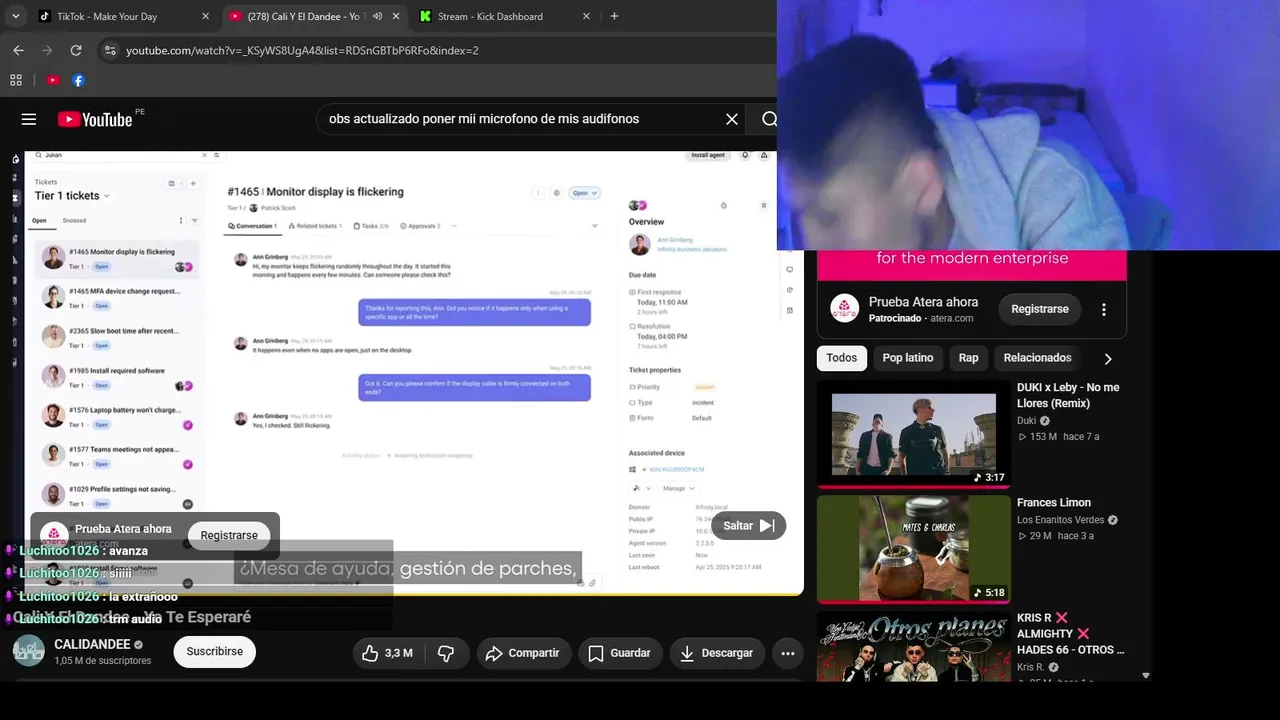
Task: Share the video with Compartir
Action: pos(523,653)
